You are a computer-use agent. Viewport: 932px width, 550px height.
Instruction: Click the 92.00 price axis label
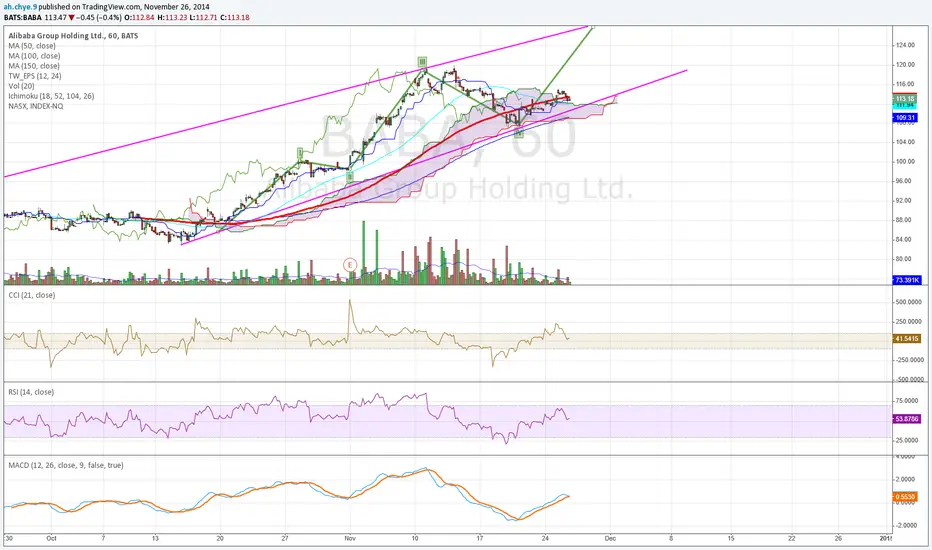(x=903, y=200)
